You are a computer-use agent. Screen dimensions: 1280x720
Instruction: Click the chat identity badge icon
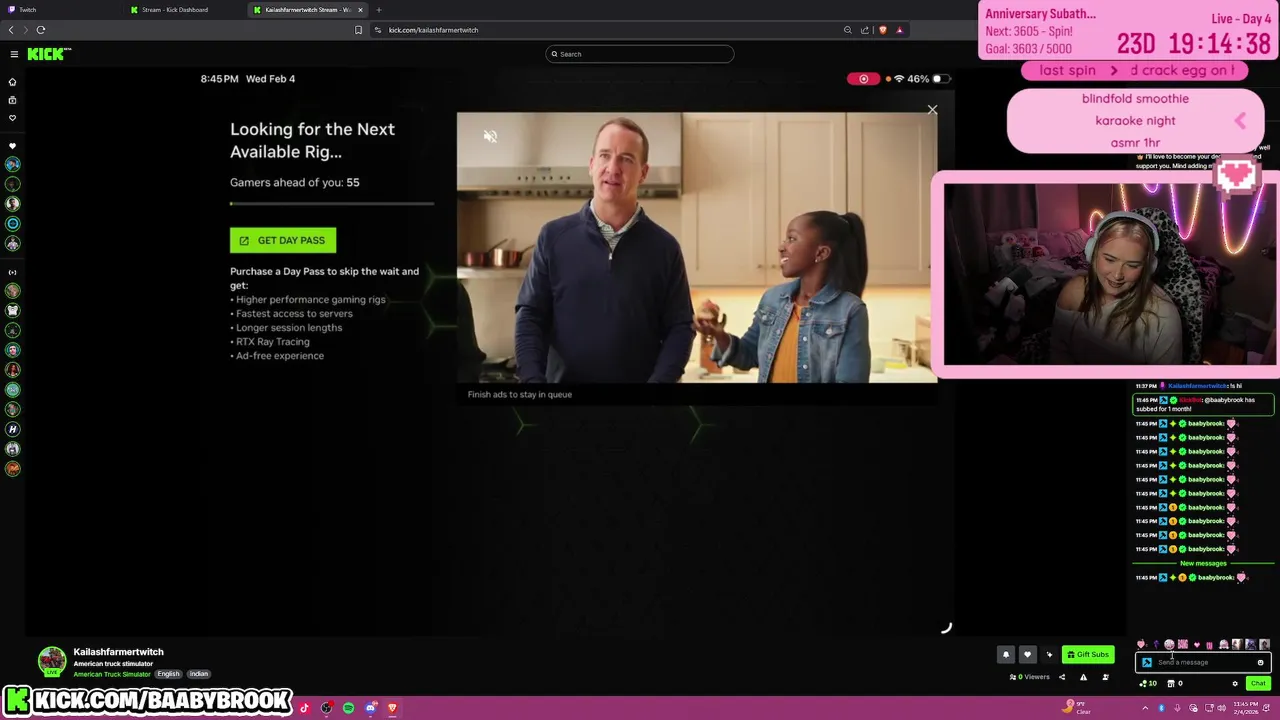click(1147, 662)
